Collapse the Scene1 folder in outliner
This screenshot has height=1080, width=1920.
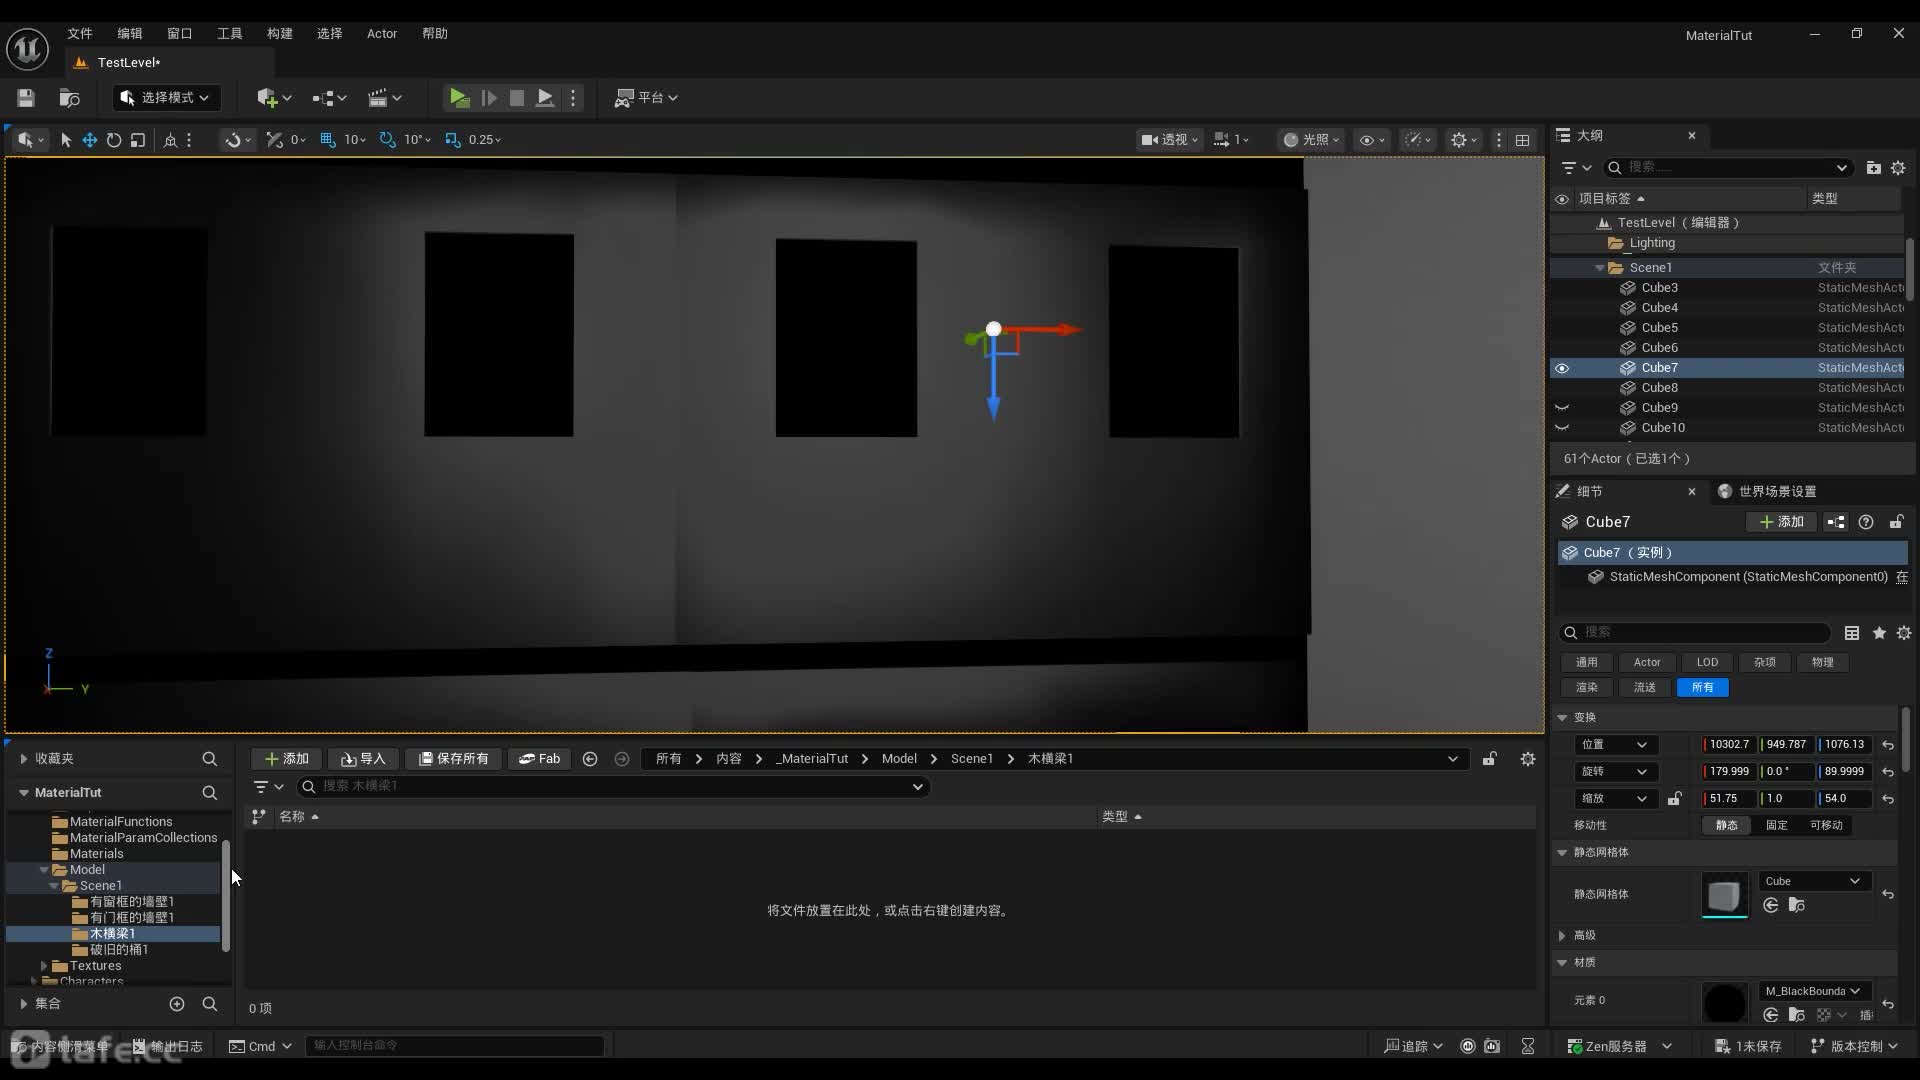point(1600,268)
